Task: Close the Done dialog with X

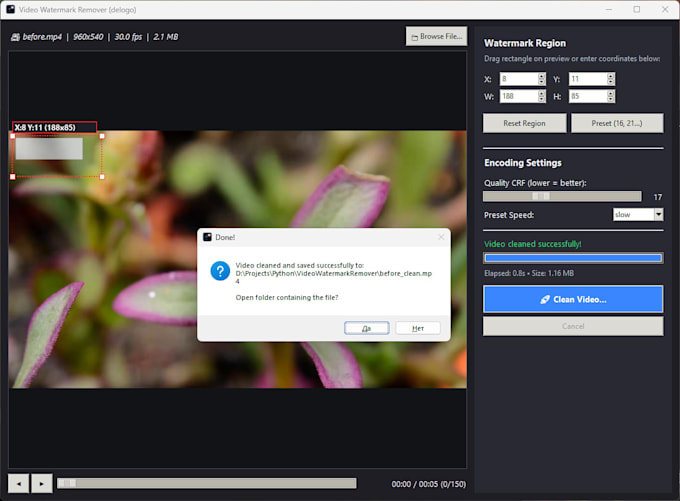Action: 441,237
